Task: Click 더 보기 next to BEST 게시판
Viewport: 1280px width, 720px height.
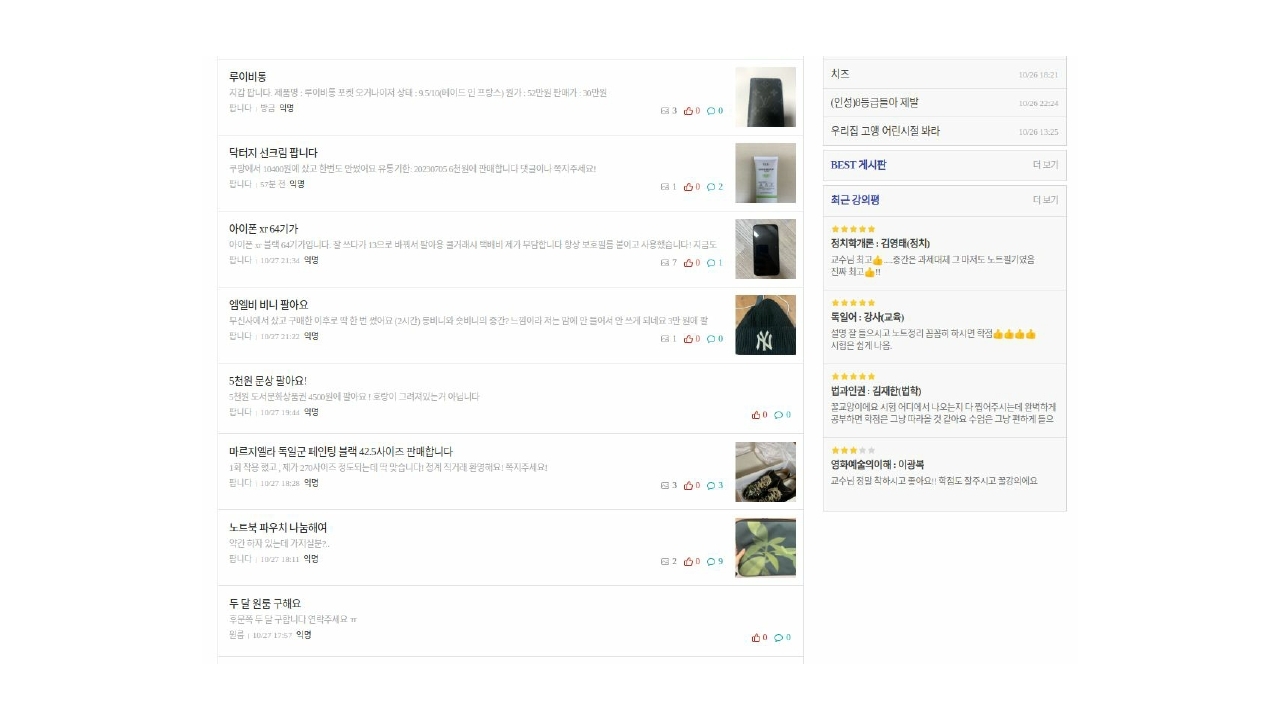Action: tap(1045, 165)
